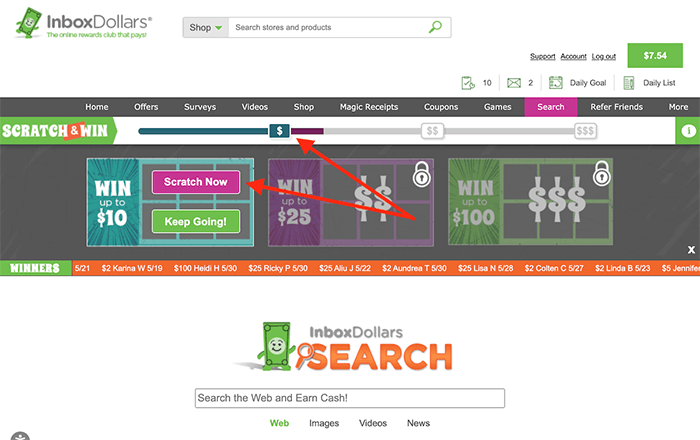Click the InboxDollars logo
Screen dimensions: 700x440
coord(83,23)
